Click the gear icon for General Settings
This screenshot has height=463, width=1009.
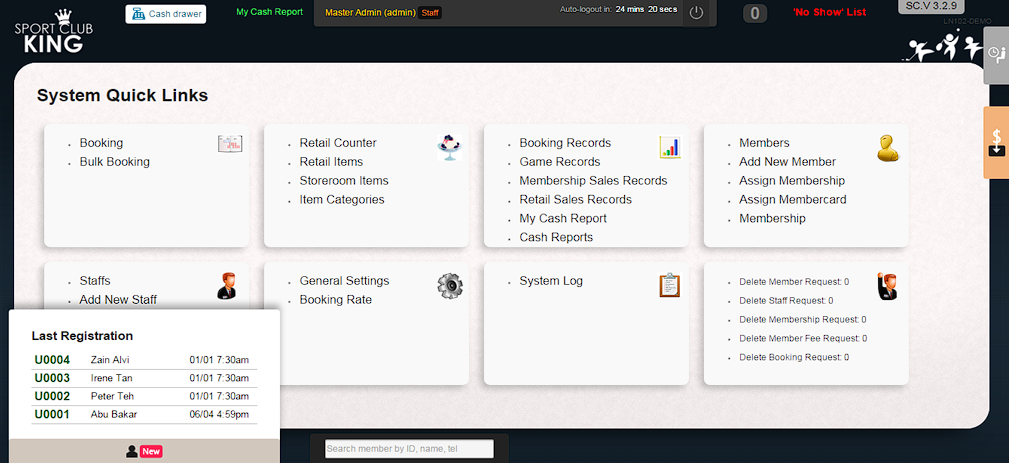pos(450,286)
